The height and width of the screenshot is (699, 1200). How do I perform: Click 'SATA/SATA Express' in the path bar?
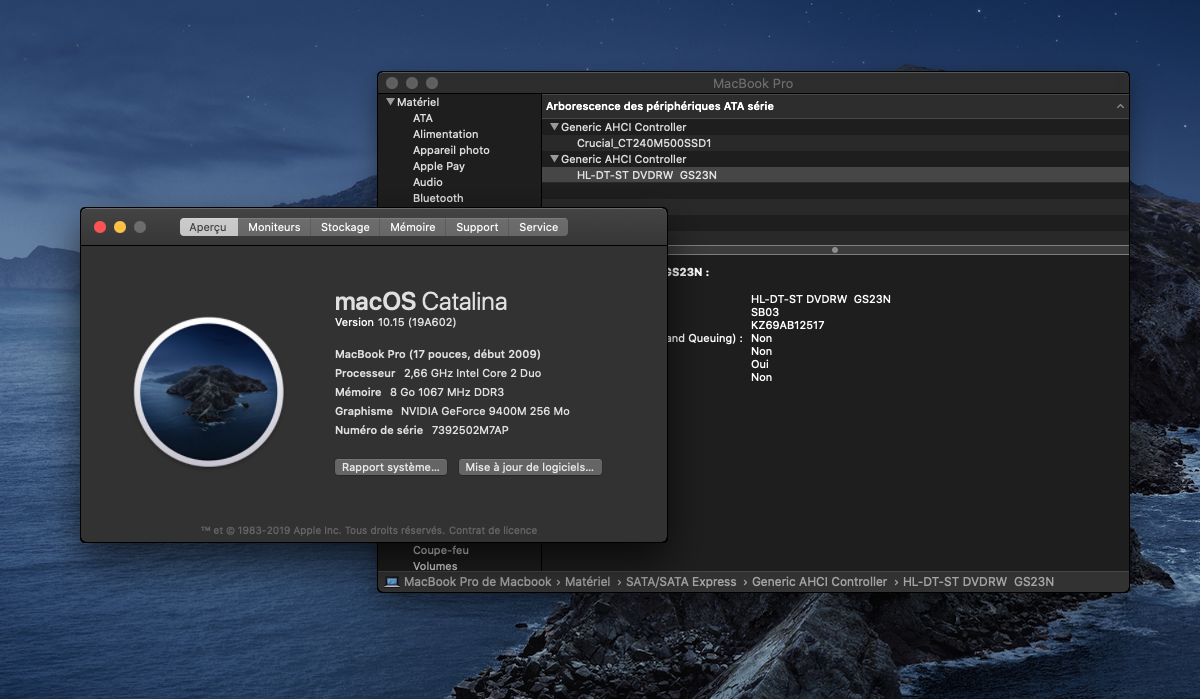tap(681, 582)
